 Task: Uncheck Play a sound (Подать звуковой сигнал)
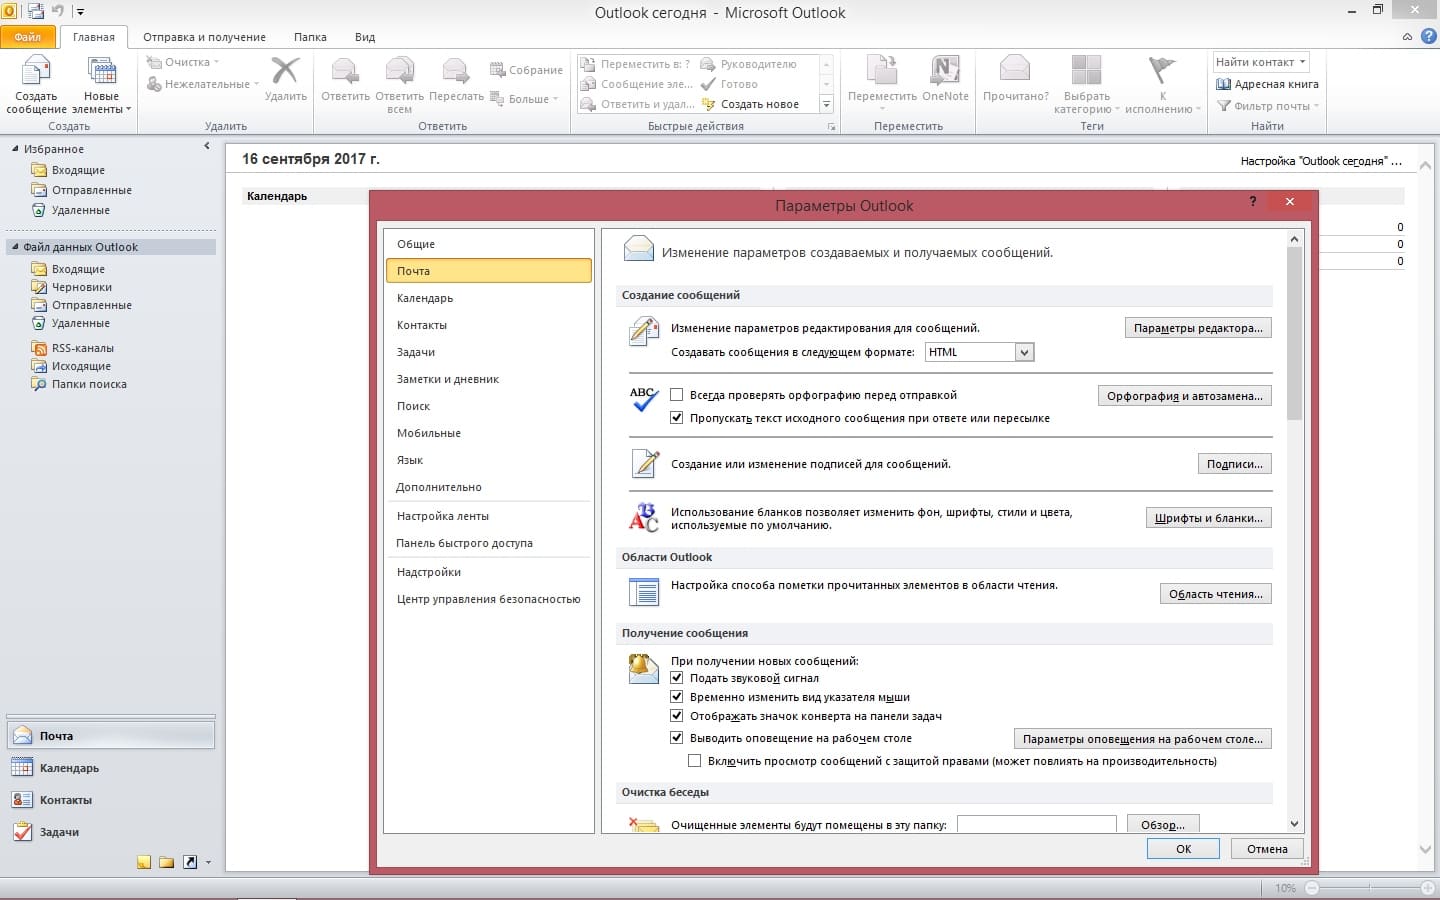coord(677,678)
